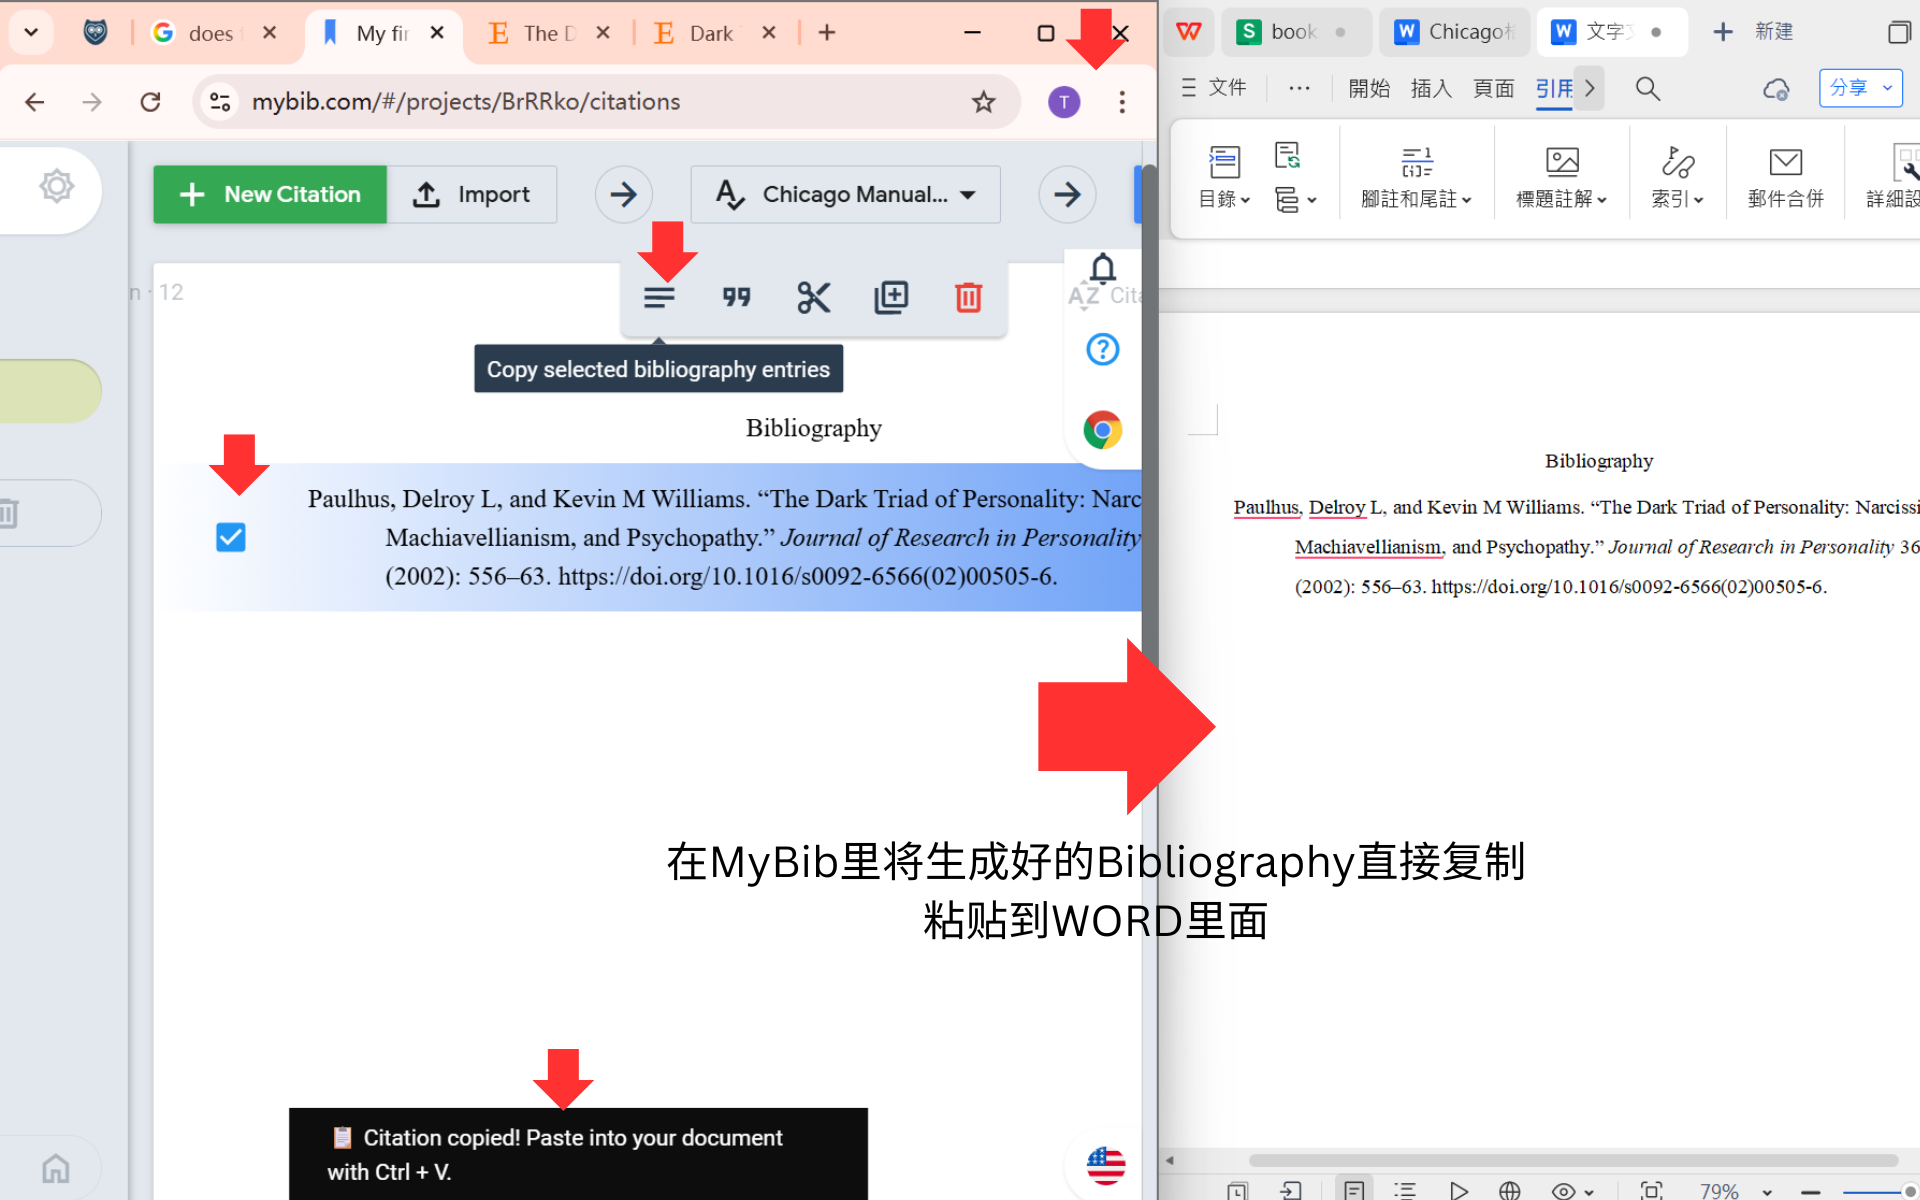Switch to the Dark browser tab
The height and width of the screenshot is (1200, 1920).
(711, 33)
